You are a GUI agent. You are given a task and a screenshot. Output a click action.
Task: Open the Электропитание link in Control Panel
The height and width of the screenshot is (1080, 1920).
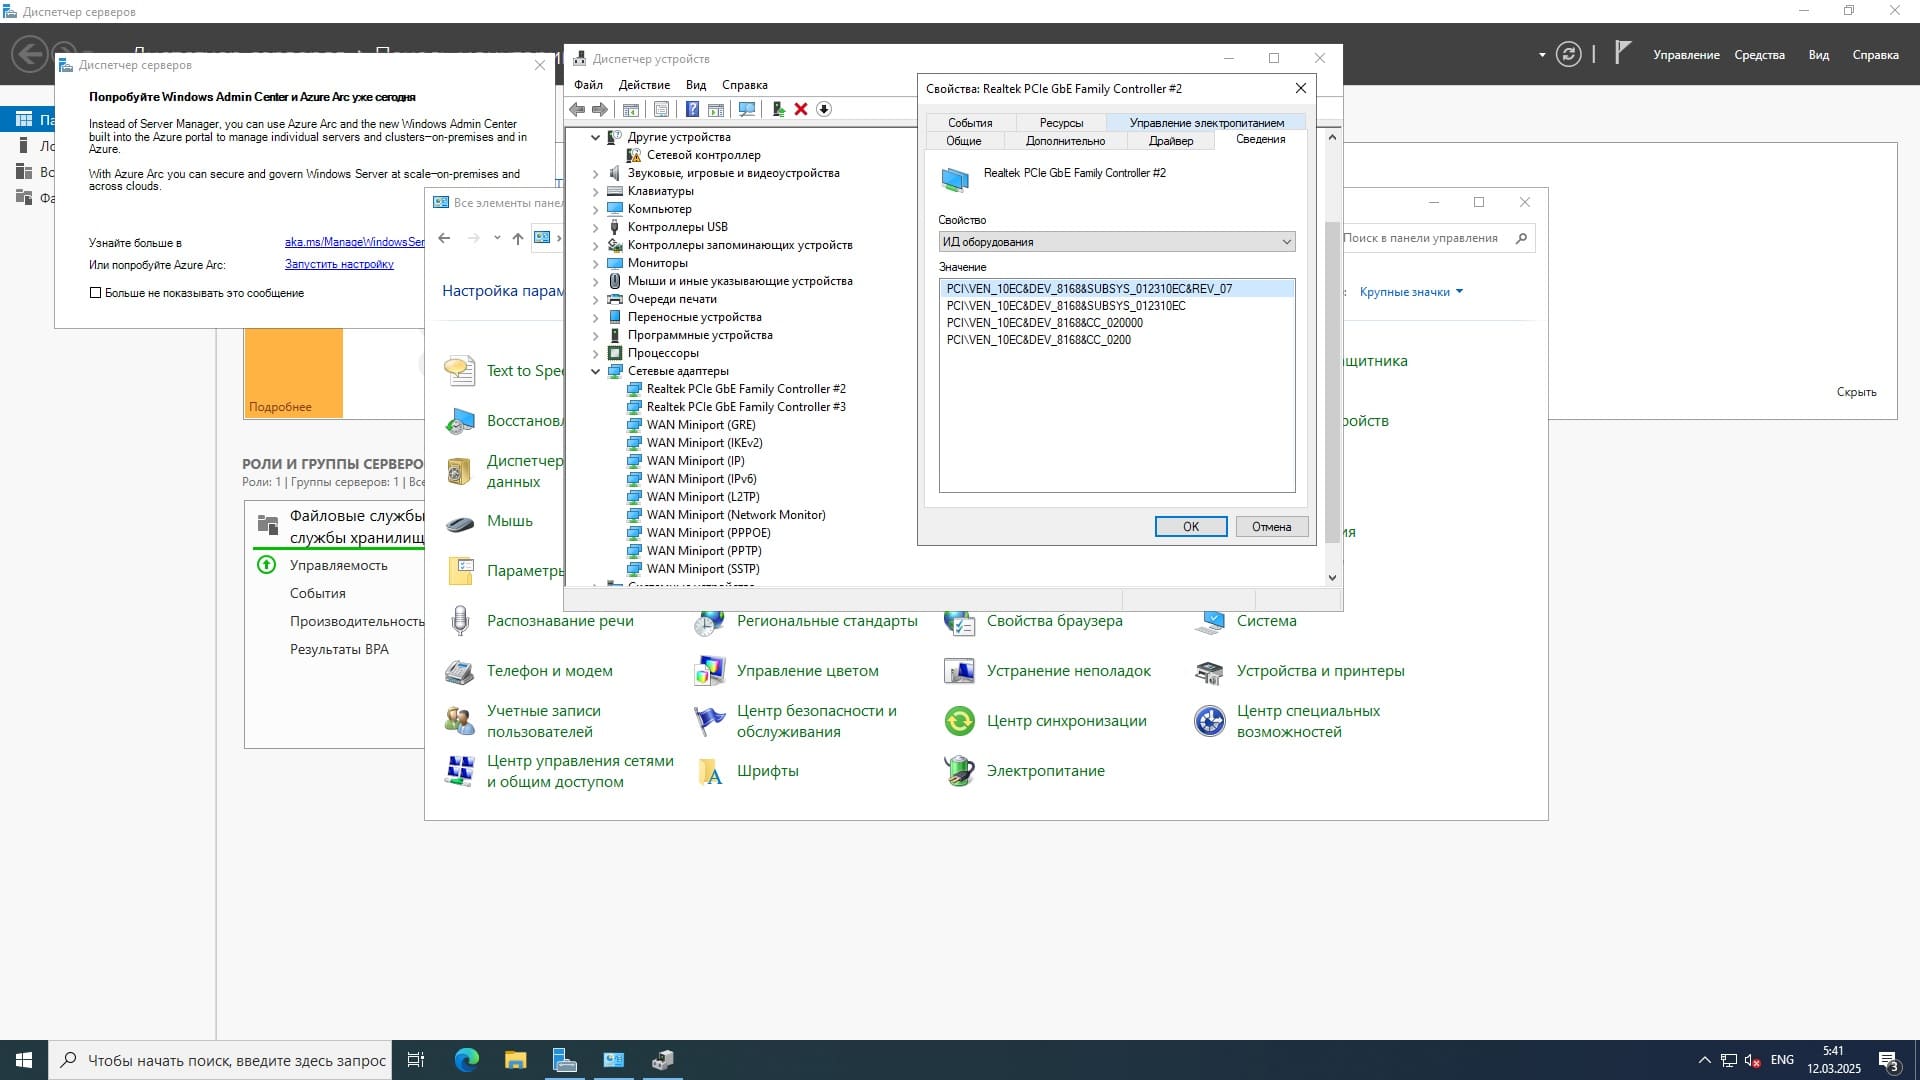pyautogui.click(x=1045, y=771)
